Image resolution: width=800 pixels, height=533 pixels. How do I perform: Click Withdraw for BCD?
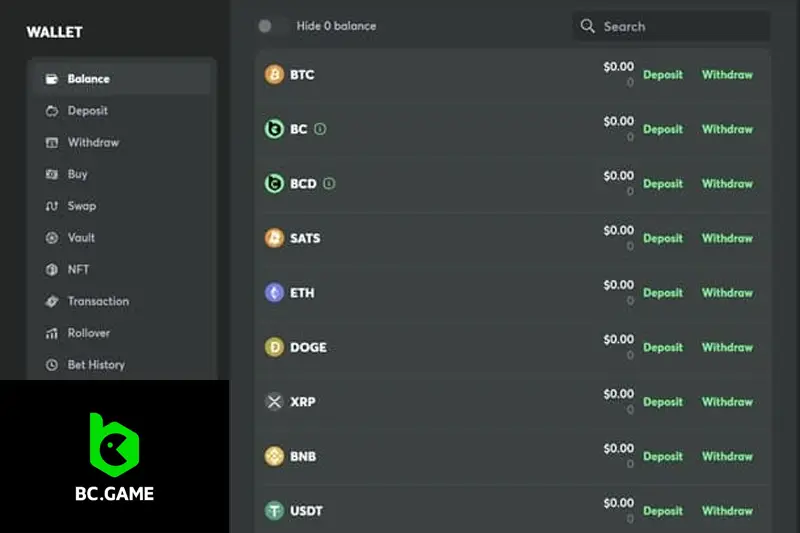[x=727, y=184]
